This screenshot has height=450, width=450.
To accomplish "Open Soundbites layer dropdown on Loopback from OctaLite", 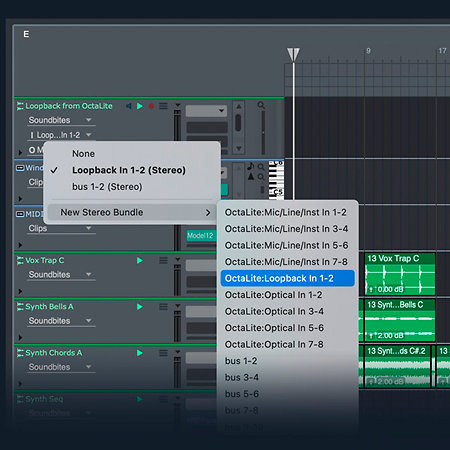I will [60, 120].
